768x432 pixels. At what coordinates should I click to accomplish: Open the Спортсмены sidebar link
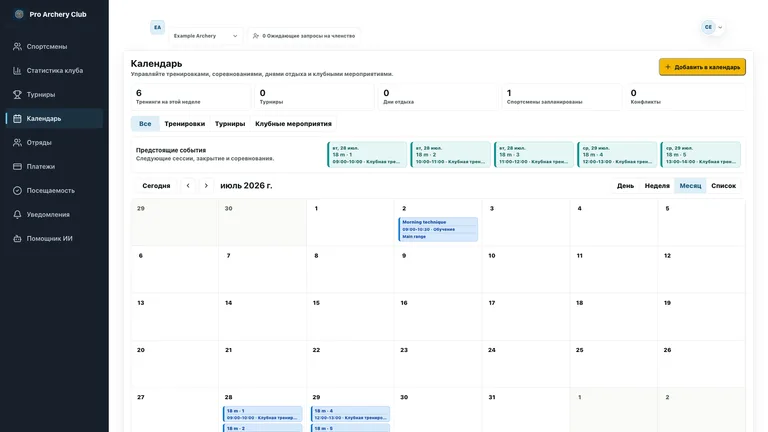pyautogui.click(x=54, y=47)
